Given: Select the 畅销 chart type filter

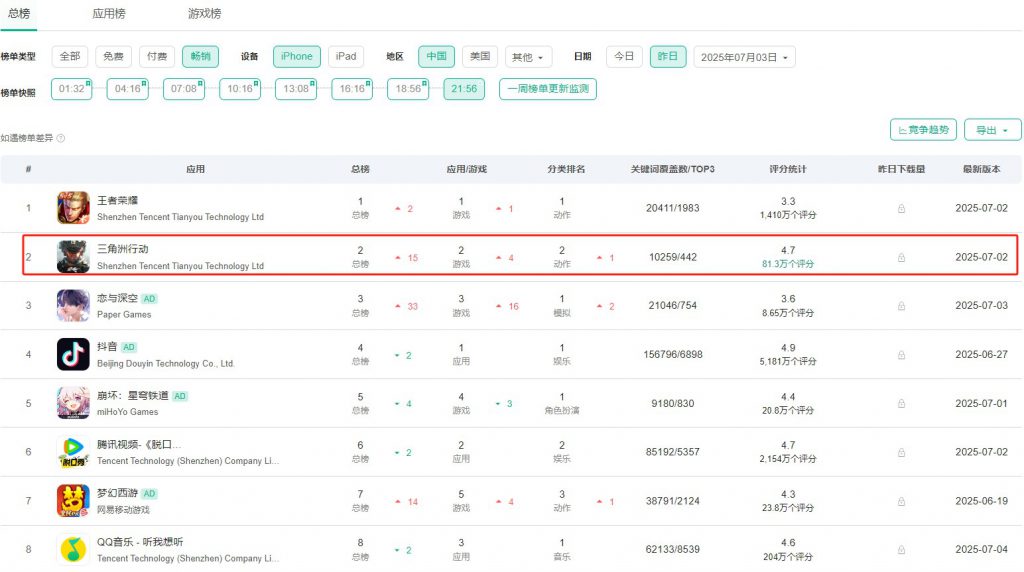Looking at the screenshot, I should click(200, 57).
